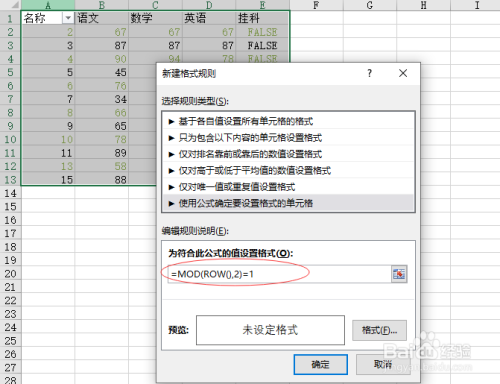Open the 格式(F)... format button
The height and width of the screenshot is (384, 500).
[x=379, y=330]
